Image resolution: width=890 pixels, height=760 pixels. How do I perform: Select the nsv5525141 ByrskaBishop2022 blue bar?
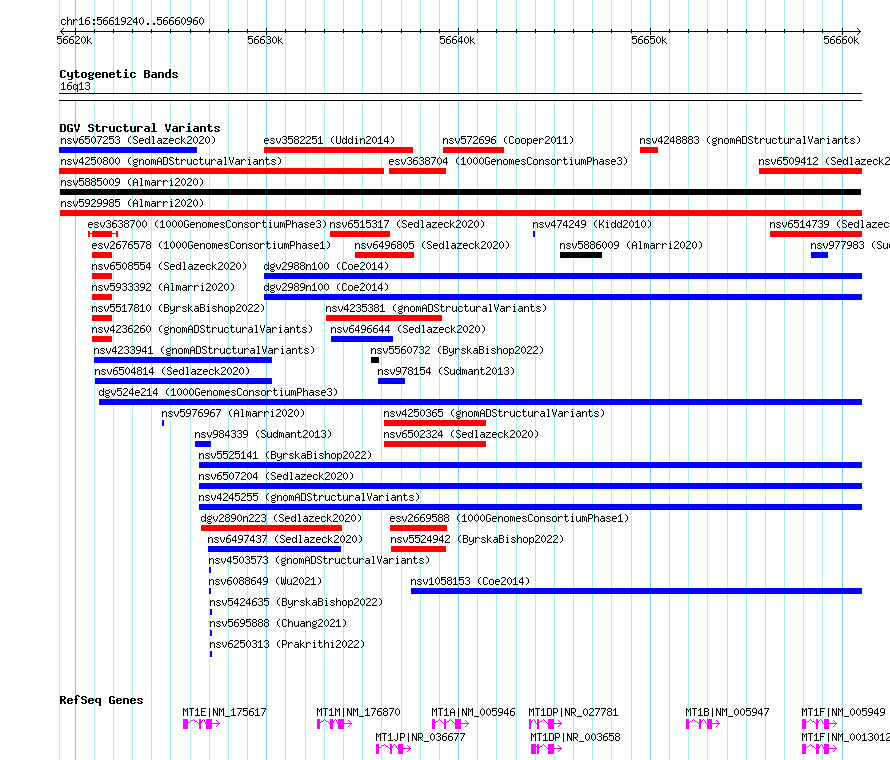tap(530, 465)
